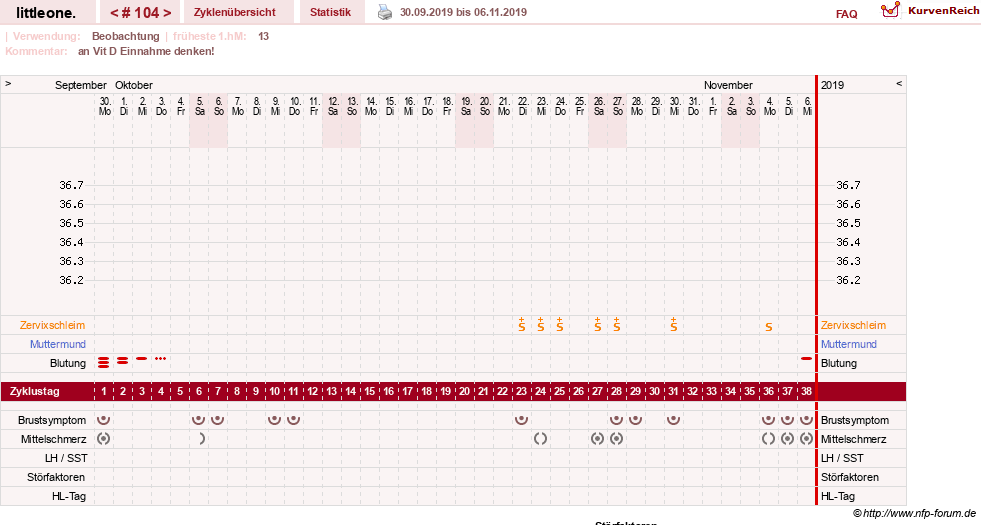981x525 pixels.
Task: Click Brustsymptom icon on cycle day 7
Action: [217, 419]
